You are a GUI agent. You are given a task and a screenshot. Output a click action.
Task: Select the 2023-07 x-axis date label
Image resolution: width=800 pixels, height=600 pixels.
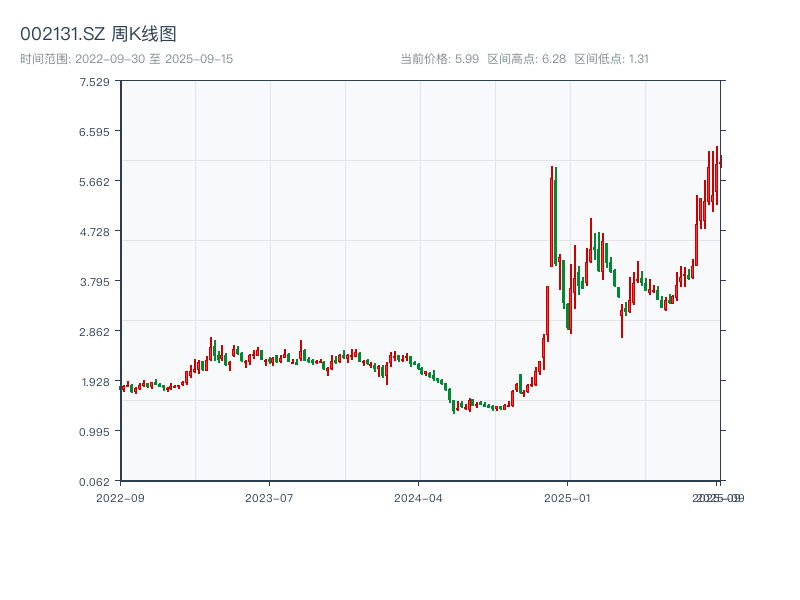(270, 497)
